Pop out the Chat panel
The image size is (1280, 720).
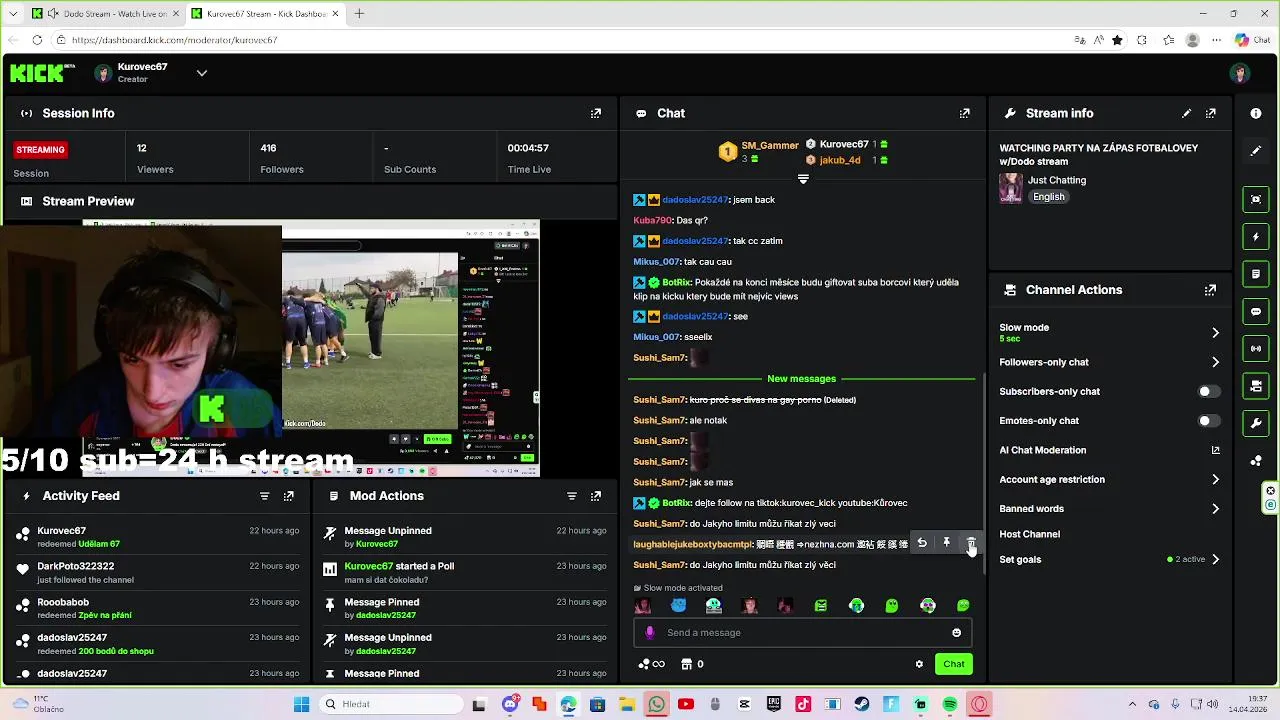pyautogui.click(x=965, y=113)
